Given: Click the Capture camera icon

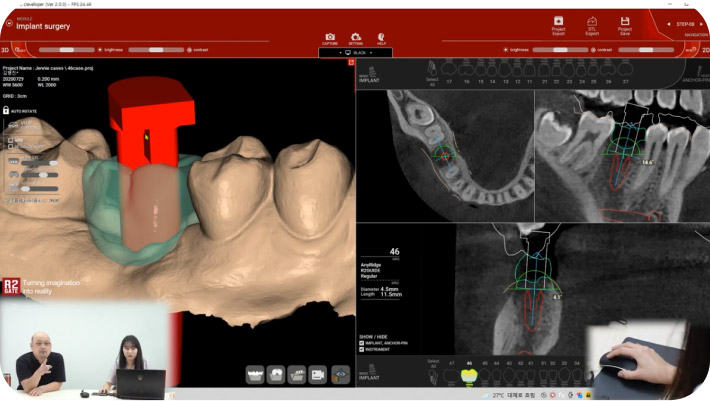Looking at the screenshot, I should tap(330, 37).
